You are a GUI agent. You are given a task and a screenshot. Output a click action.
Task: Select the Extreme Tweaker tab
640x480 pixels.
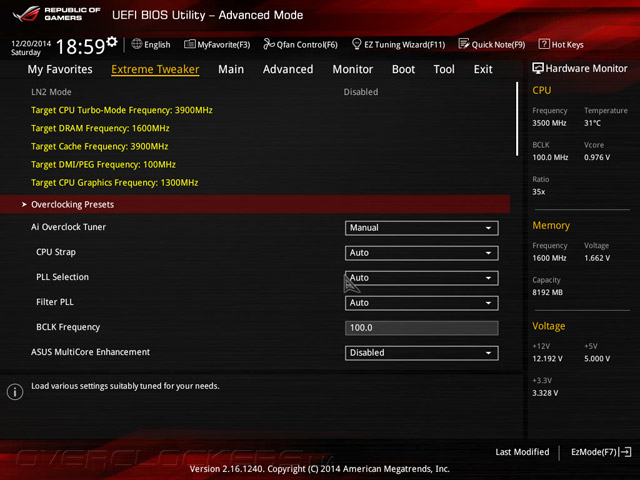(x=155, y=69)
